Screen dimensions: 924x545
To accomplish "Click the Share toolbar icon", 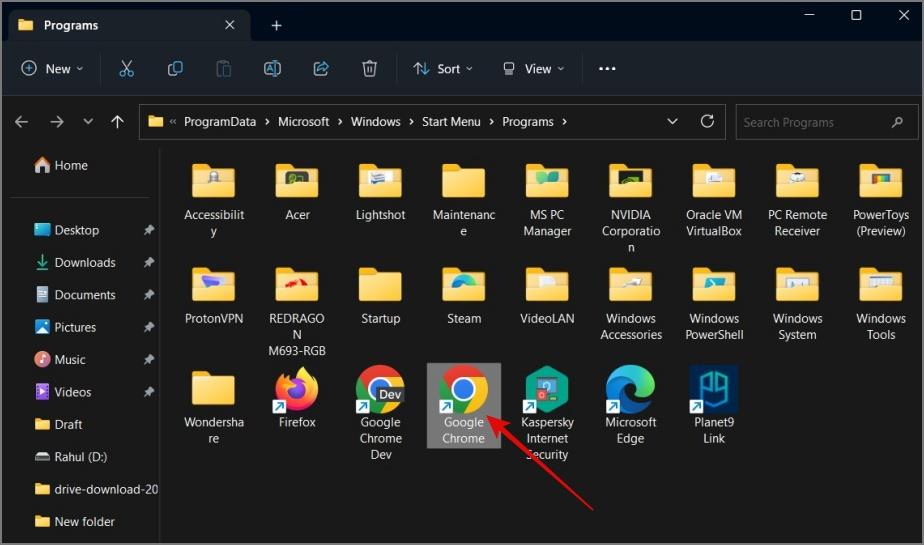I will [x=321, y=69].
